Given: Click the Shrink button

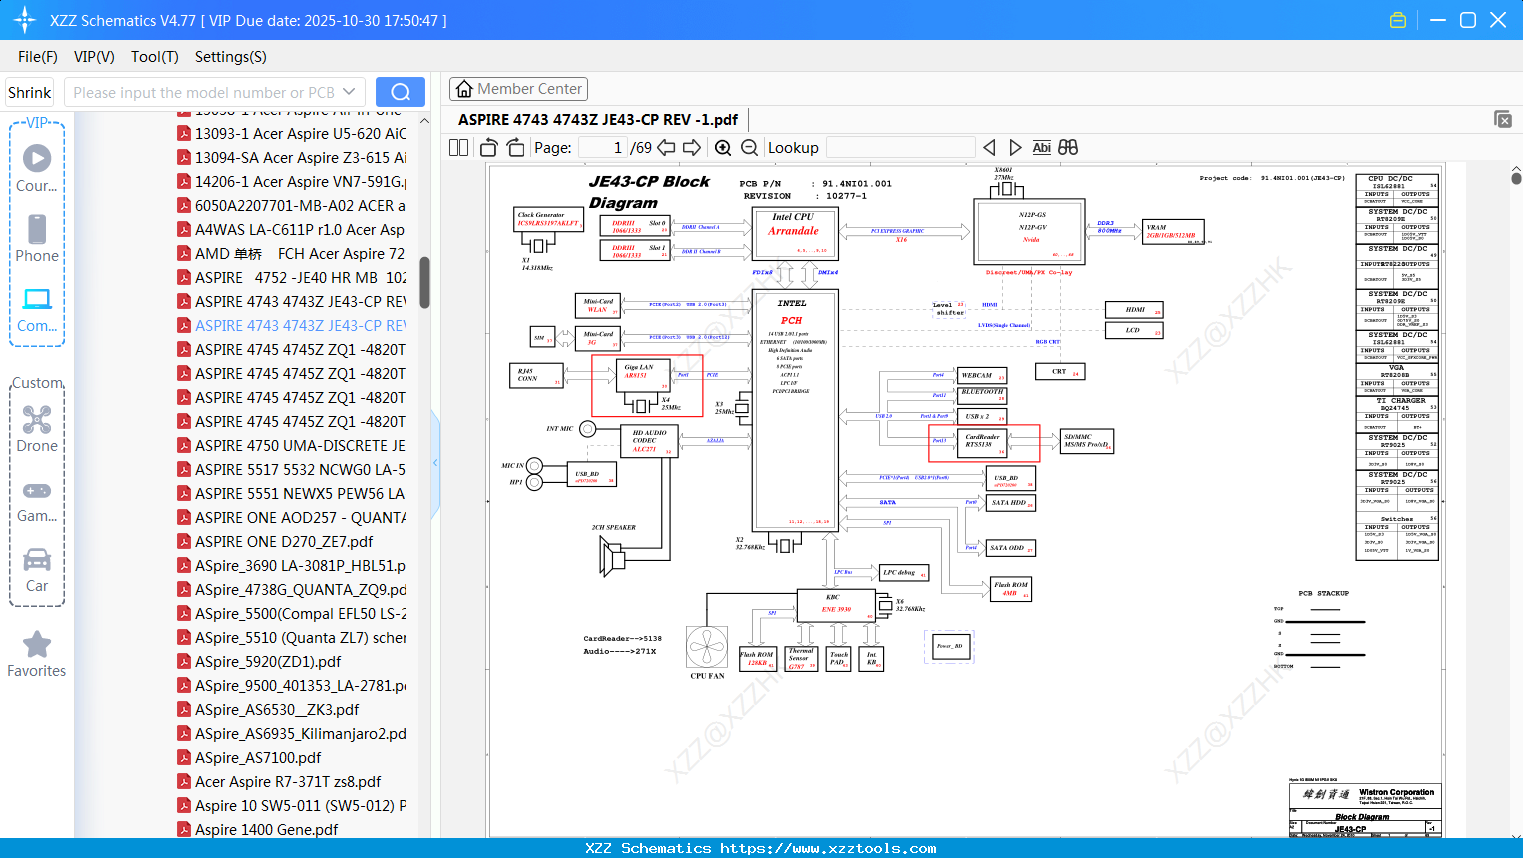Looking at the screenshot, I should point(30,92).
